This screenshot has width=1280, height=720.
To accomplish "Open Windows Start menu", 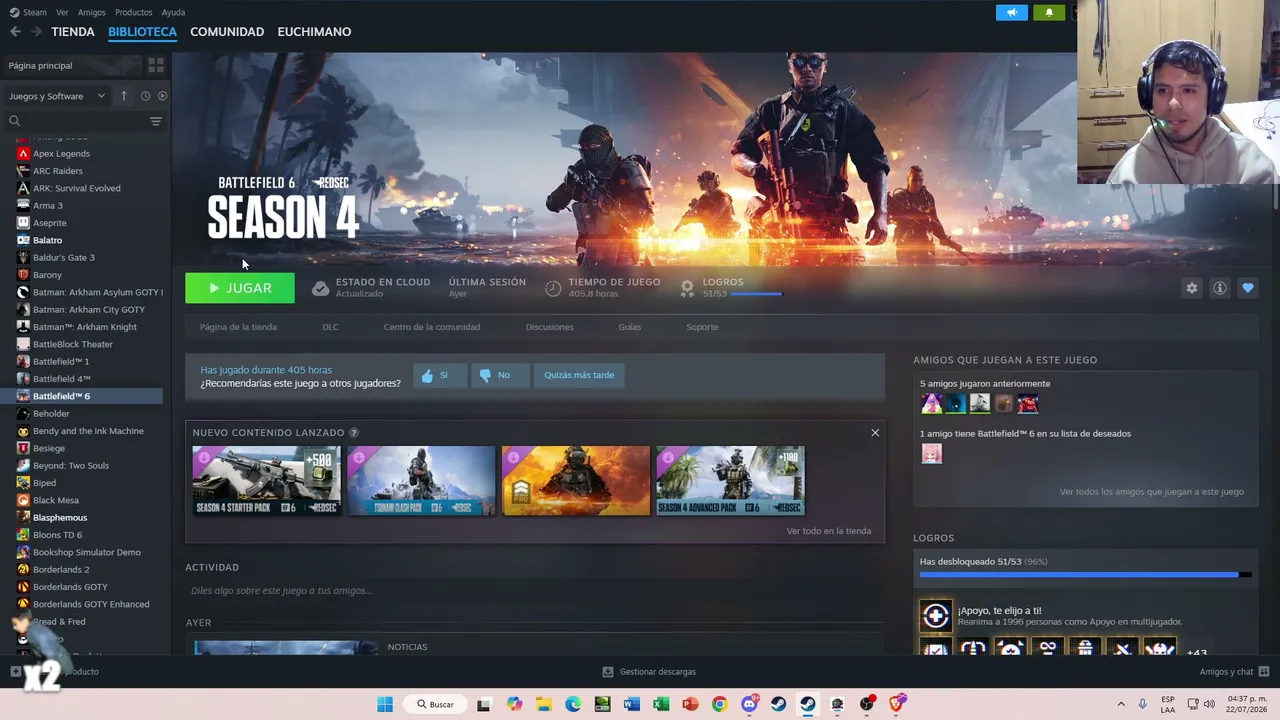I will 385,704.
